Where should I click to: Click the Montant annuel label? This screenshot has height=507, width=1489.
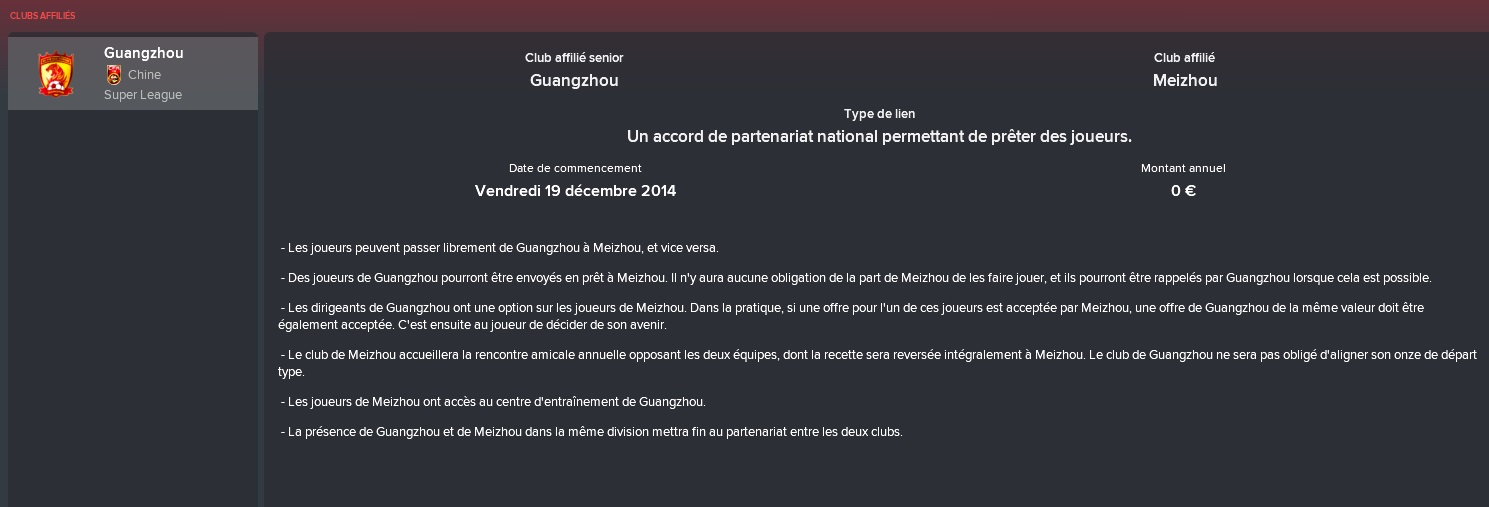pos(1183,168)
